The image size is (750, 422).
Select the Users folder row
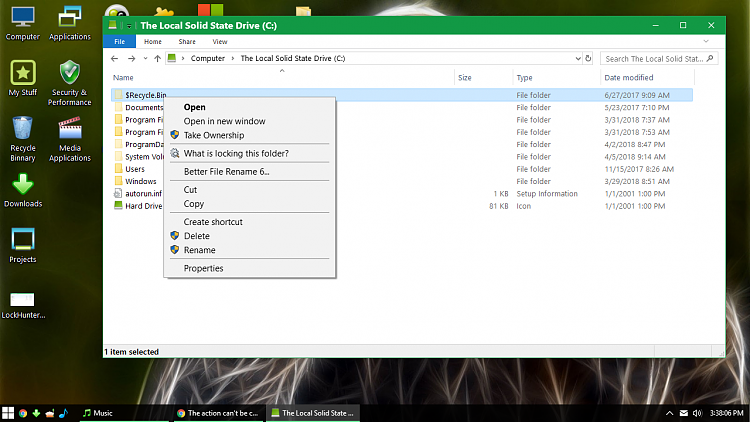tap(402, 169)
